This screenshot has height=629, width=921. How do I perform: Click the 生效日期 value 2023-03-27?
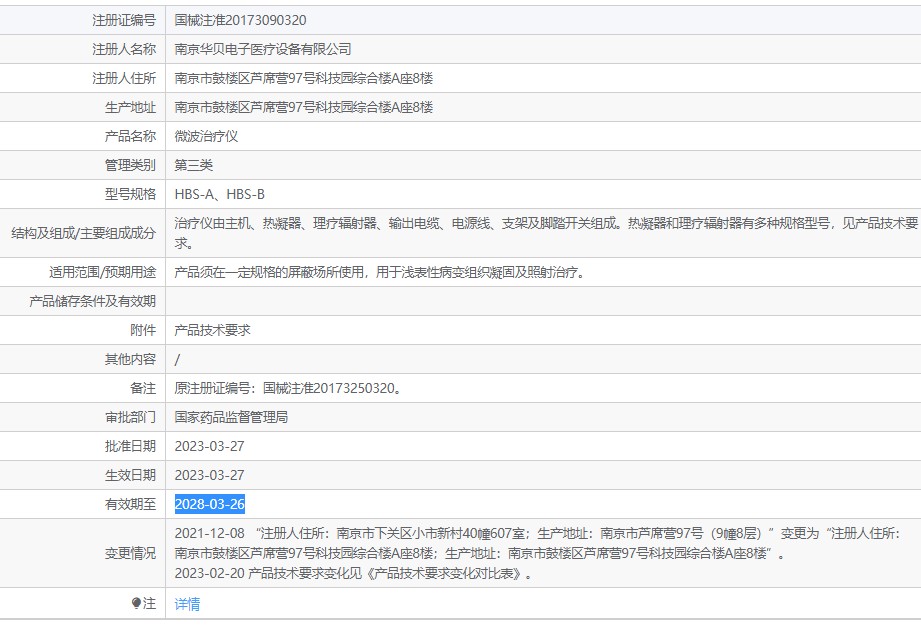pyautogui.click(x=209, y=475)
